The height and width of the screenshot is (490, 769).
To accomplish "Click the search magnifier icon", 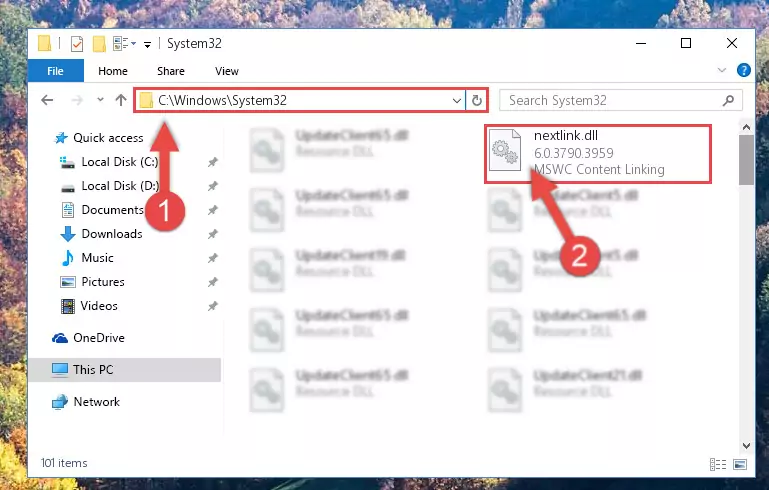I will pos(728,101).
